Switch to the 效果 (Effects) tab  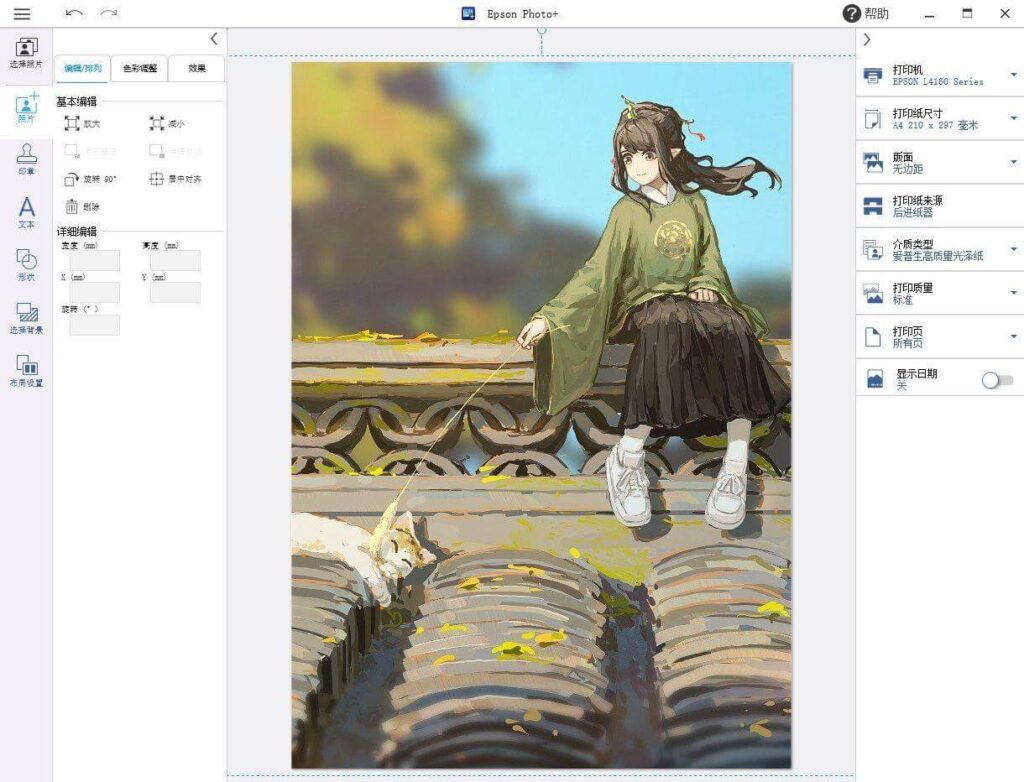click(197, 68)
